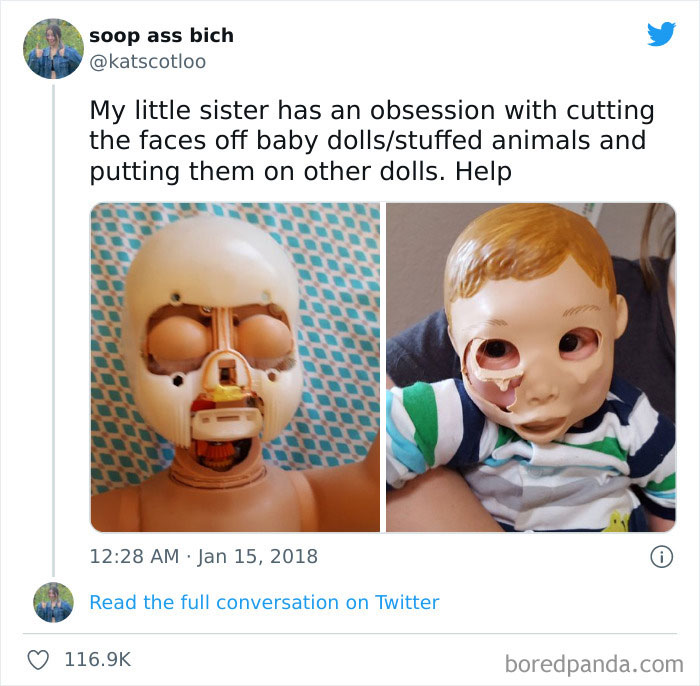This screenshot has height=686, width=700.
Task: Read the full conversation on Twitter
Action: (264, 602)
